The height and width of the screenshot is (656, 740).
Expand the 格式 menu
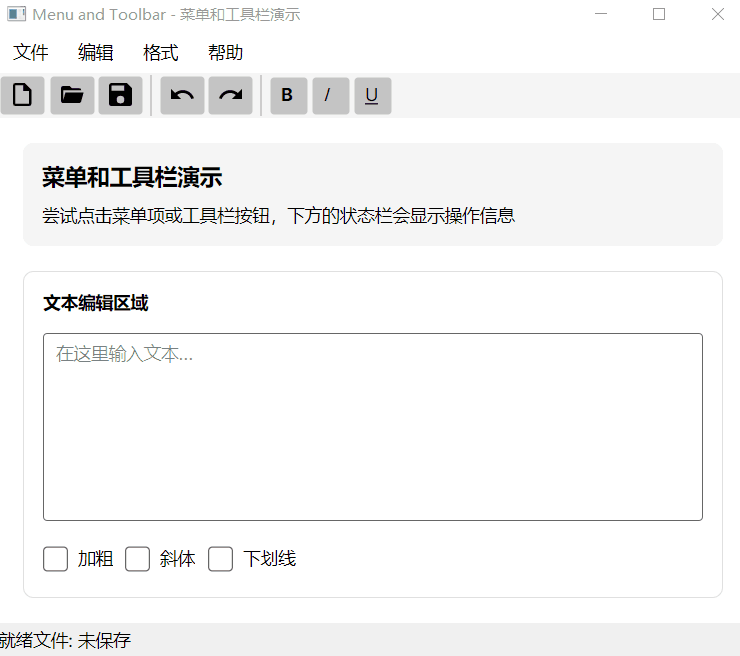tap(161, 53)
